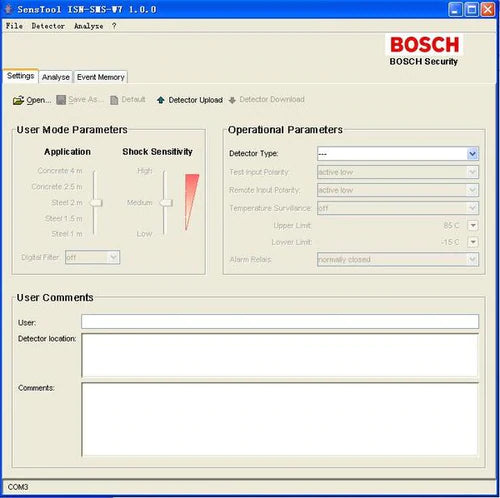Click the Detector Upload button label
500x498 pixels.
point(196,100)
